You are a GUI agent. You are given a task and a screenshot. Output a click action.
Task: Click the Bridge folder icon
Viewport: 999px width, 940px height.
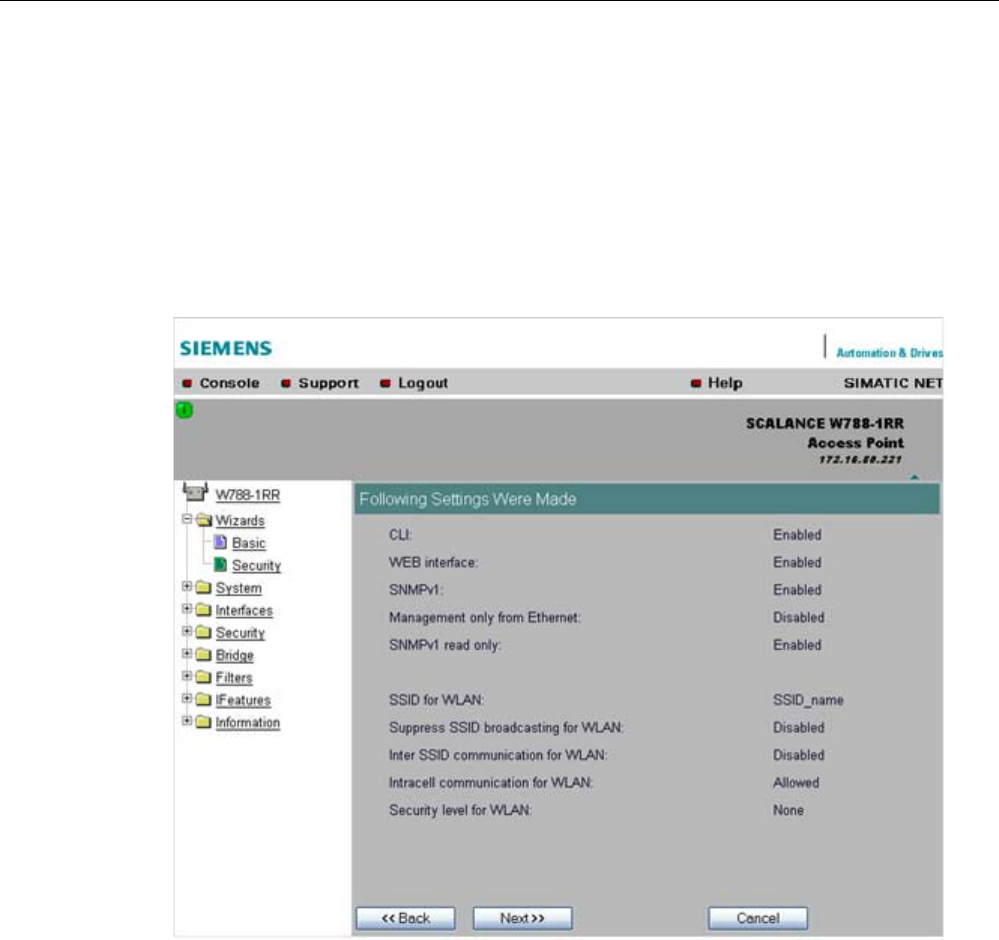tap(203, 654)
